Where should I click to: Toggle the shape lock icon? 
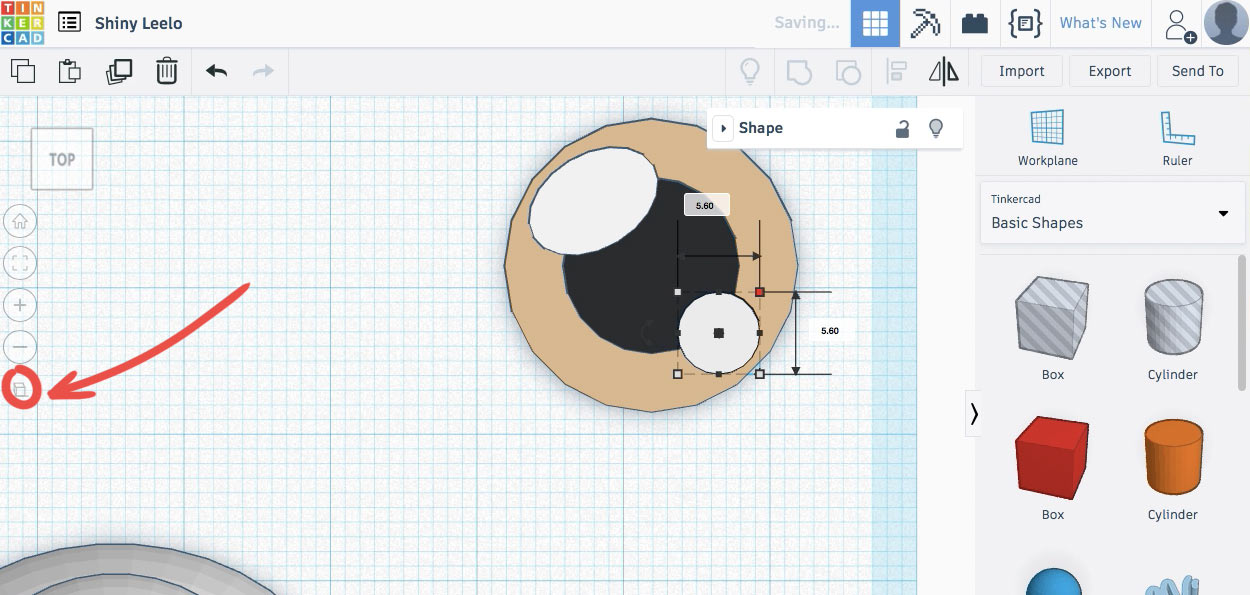coord(902,128)
